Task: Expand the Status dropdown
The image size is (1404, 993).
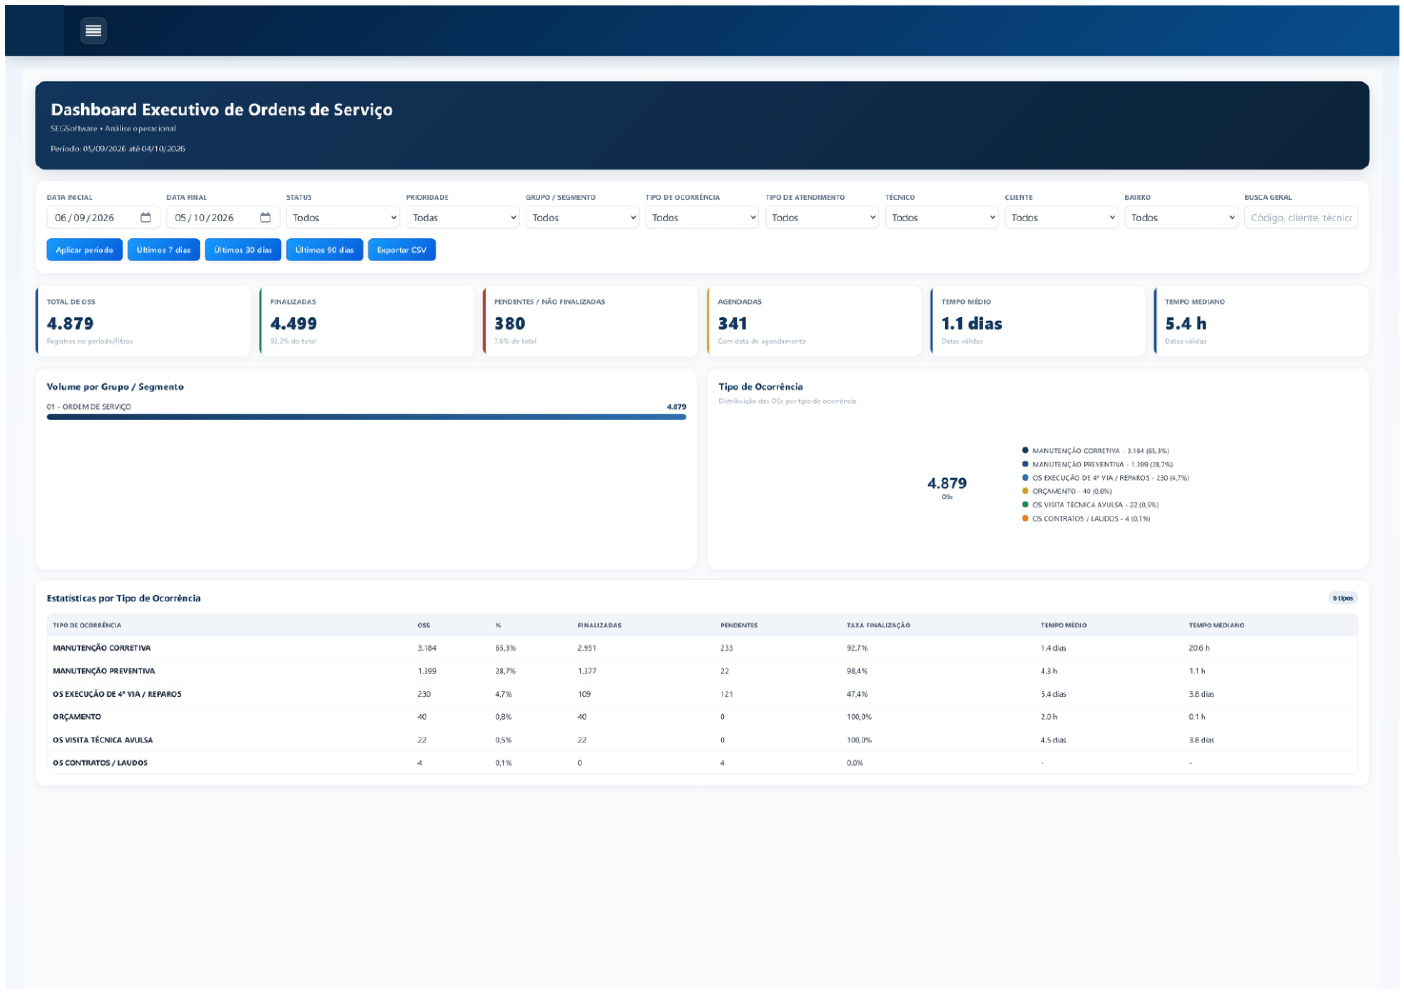Action: click(343, 218)
